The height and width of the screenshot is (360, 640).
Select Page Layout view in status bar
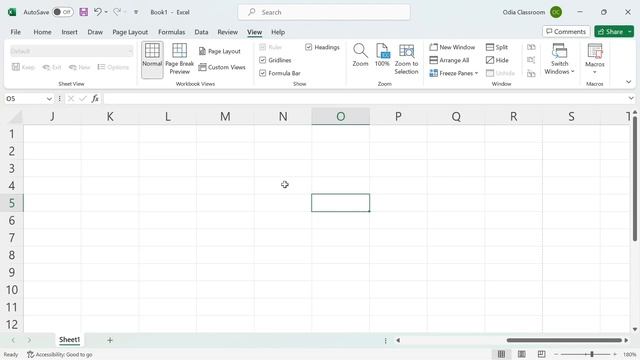coord(522,354)
